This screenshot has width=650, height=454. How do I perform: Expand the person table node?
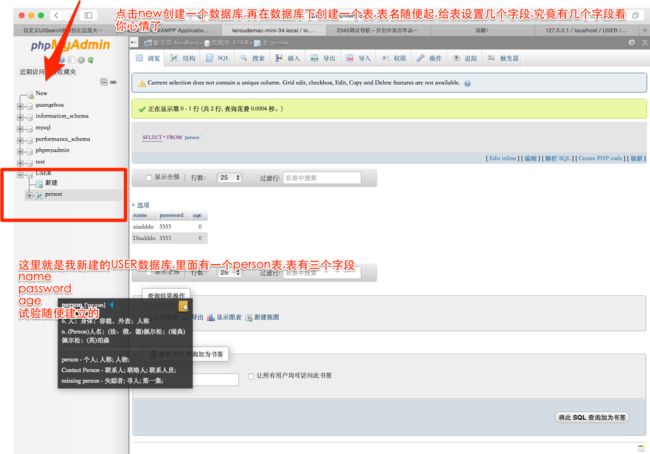(x=29, y=195)
